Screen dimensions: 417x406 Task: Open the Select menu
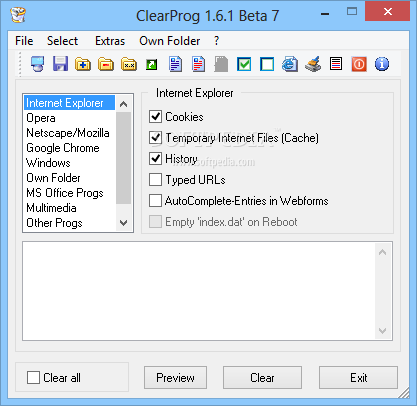[x=62, y=41]
